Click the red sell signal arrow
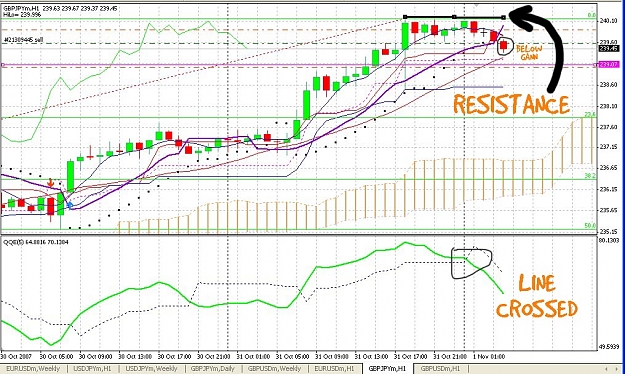 pyautogui.click(x=51, y=183)
